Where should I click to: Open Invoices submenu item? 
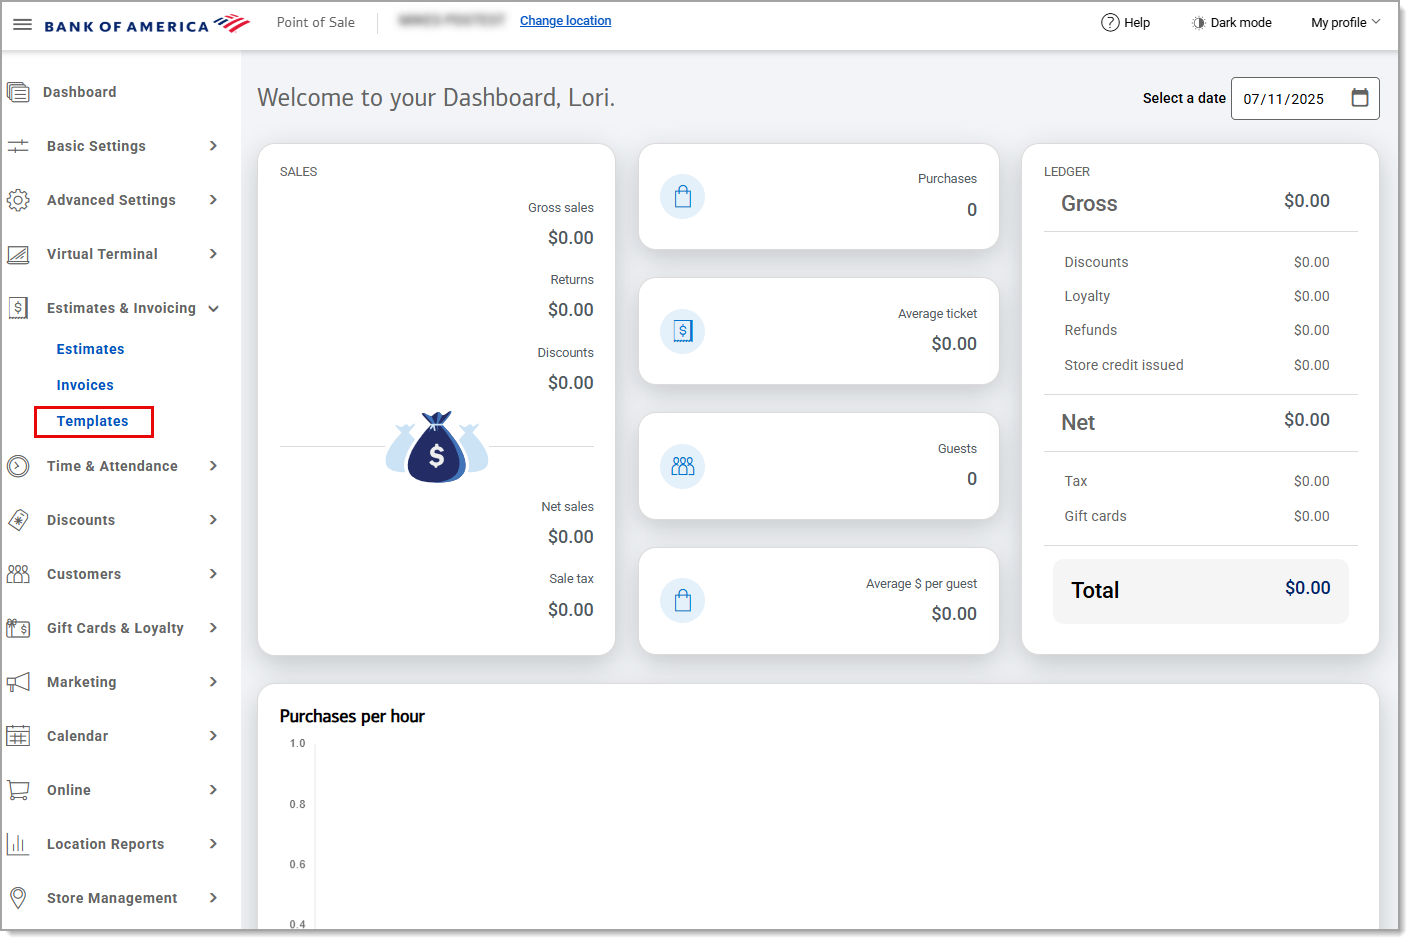(85, 385)
